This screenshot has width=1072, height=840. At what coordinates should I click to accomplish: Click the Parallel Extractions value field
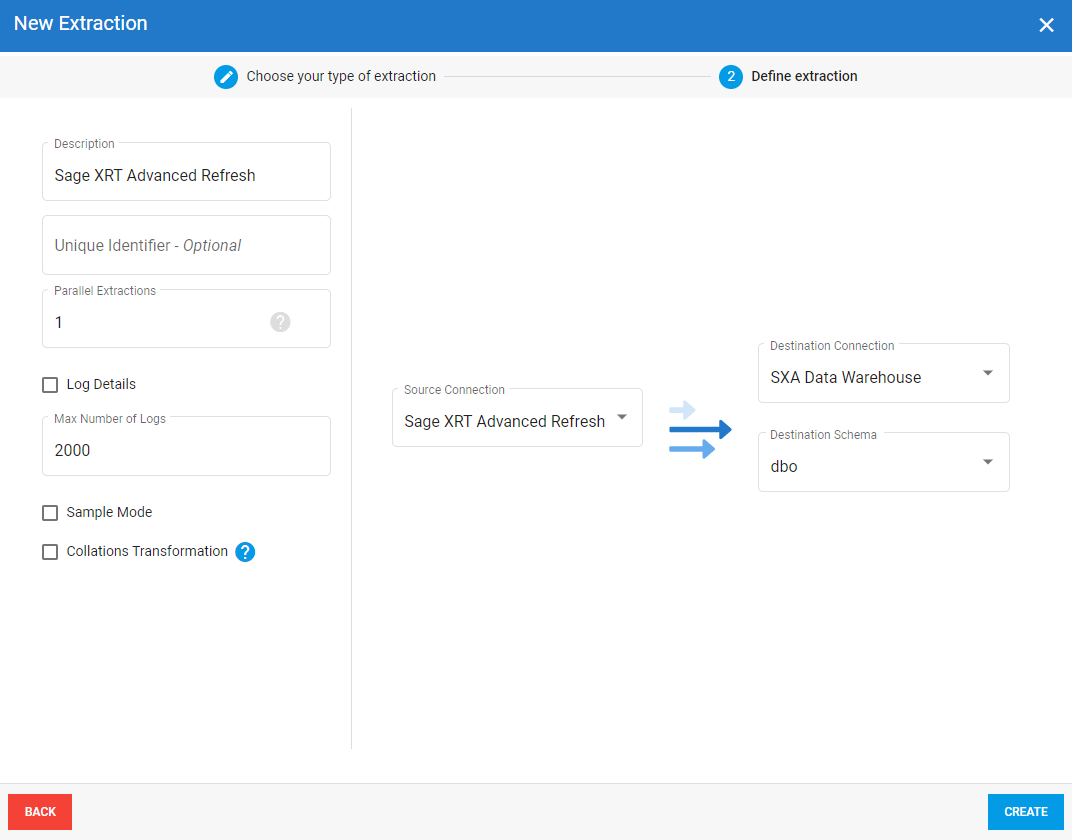click(x=155, y=323)
